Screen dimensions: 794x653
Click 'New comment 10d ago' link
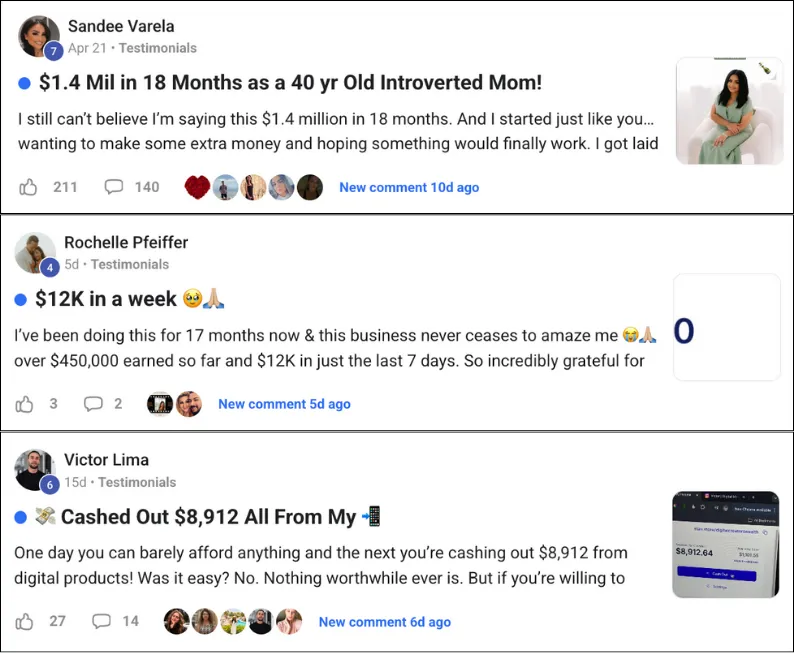click(x=409, y=187)
